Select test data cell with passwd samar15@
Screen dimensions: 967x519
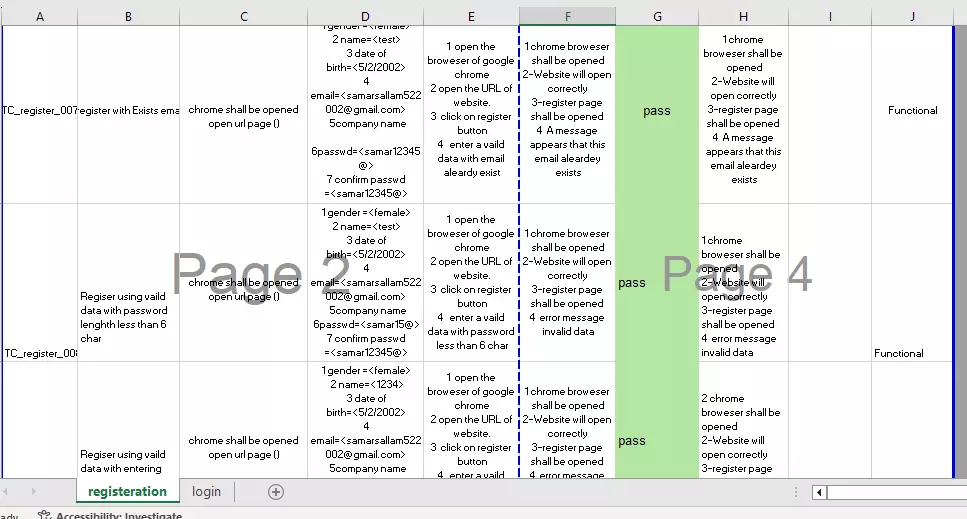(365, 282)
